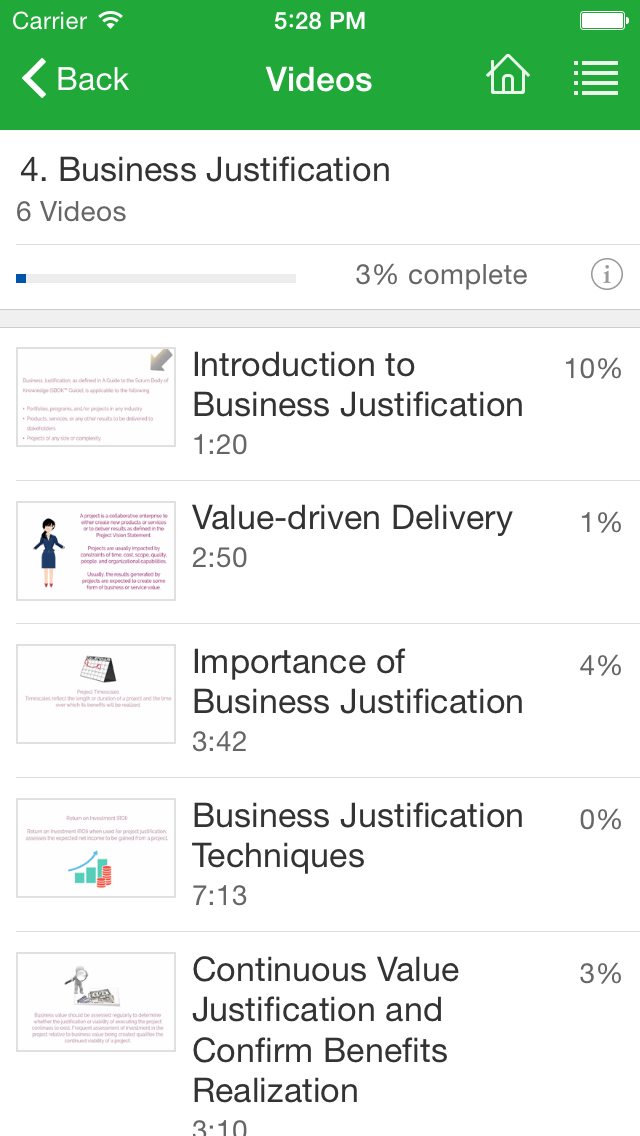The image size is (640, 1136).
Task: Select Continuous Value Justification and Confirm title
Action: point(325,1030)
